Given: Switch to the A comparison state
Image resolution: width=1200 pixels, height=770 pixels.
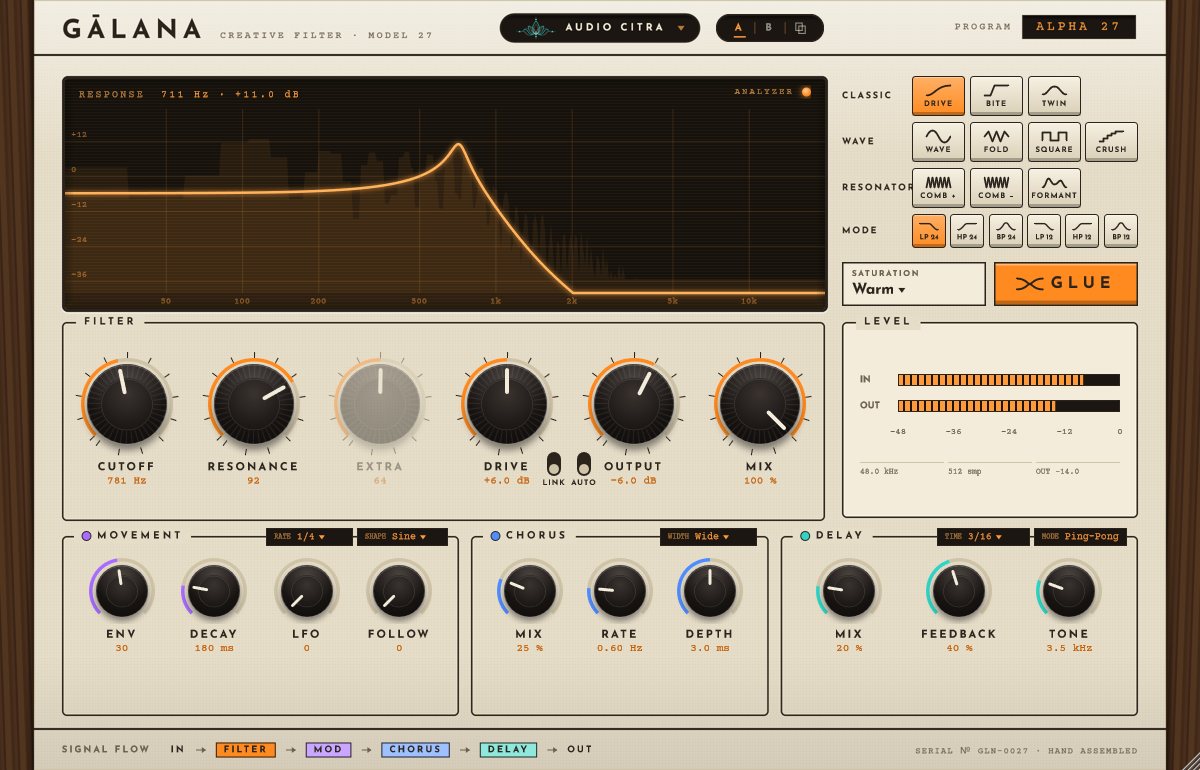Looking at the screenshot, I should [739, 28].
